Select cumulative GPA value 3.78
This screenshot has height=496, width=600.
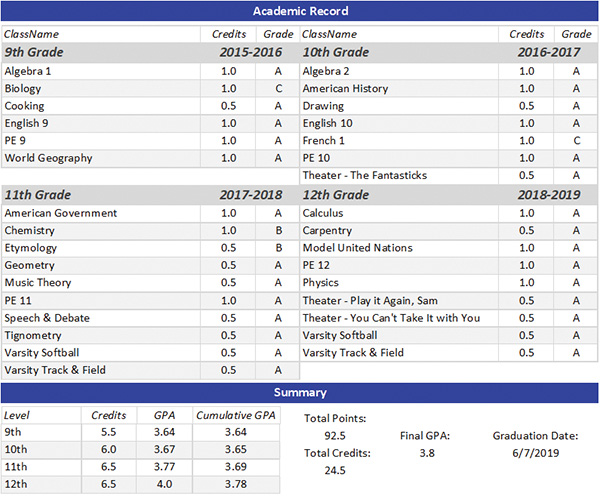[x=236, y=484]
